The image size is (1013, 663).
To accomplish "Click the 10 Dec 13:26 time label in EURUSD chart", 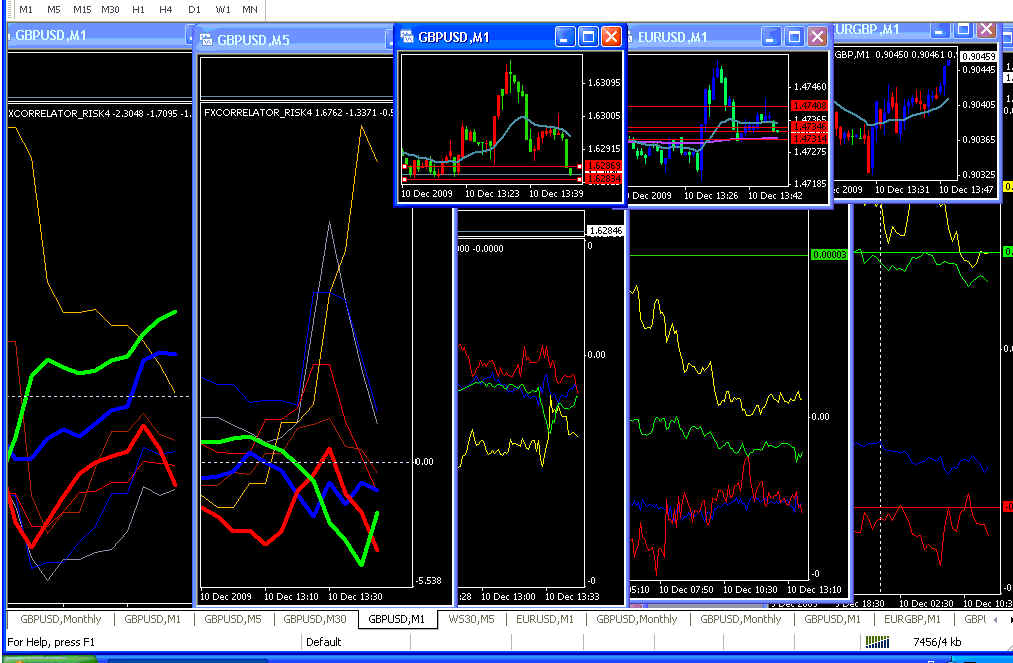I will coord(711,195).
